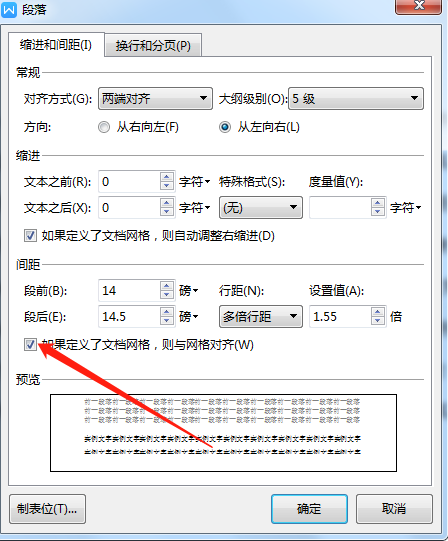Increase 设置值 line spacing with up arrow
The width and height of the screenshot is (448, 541).
coord(378,312)
